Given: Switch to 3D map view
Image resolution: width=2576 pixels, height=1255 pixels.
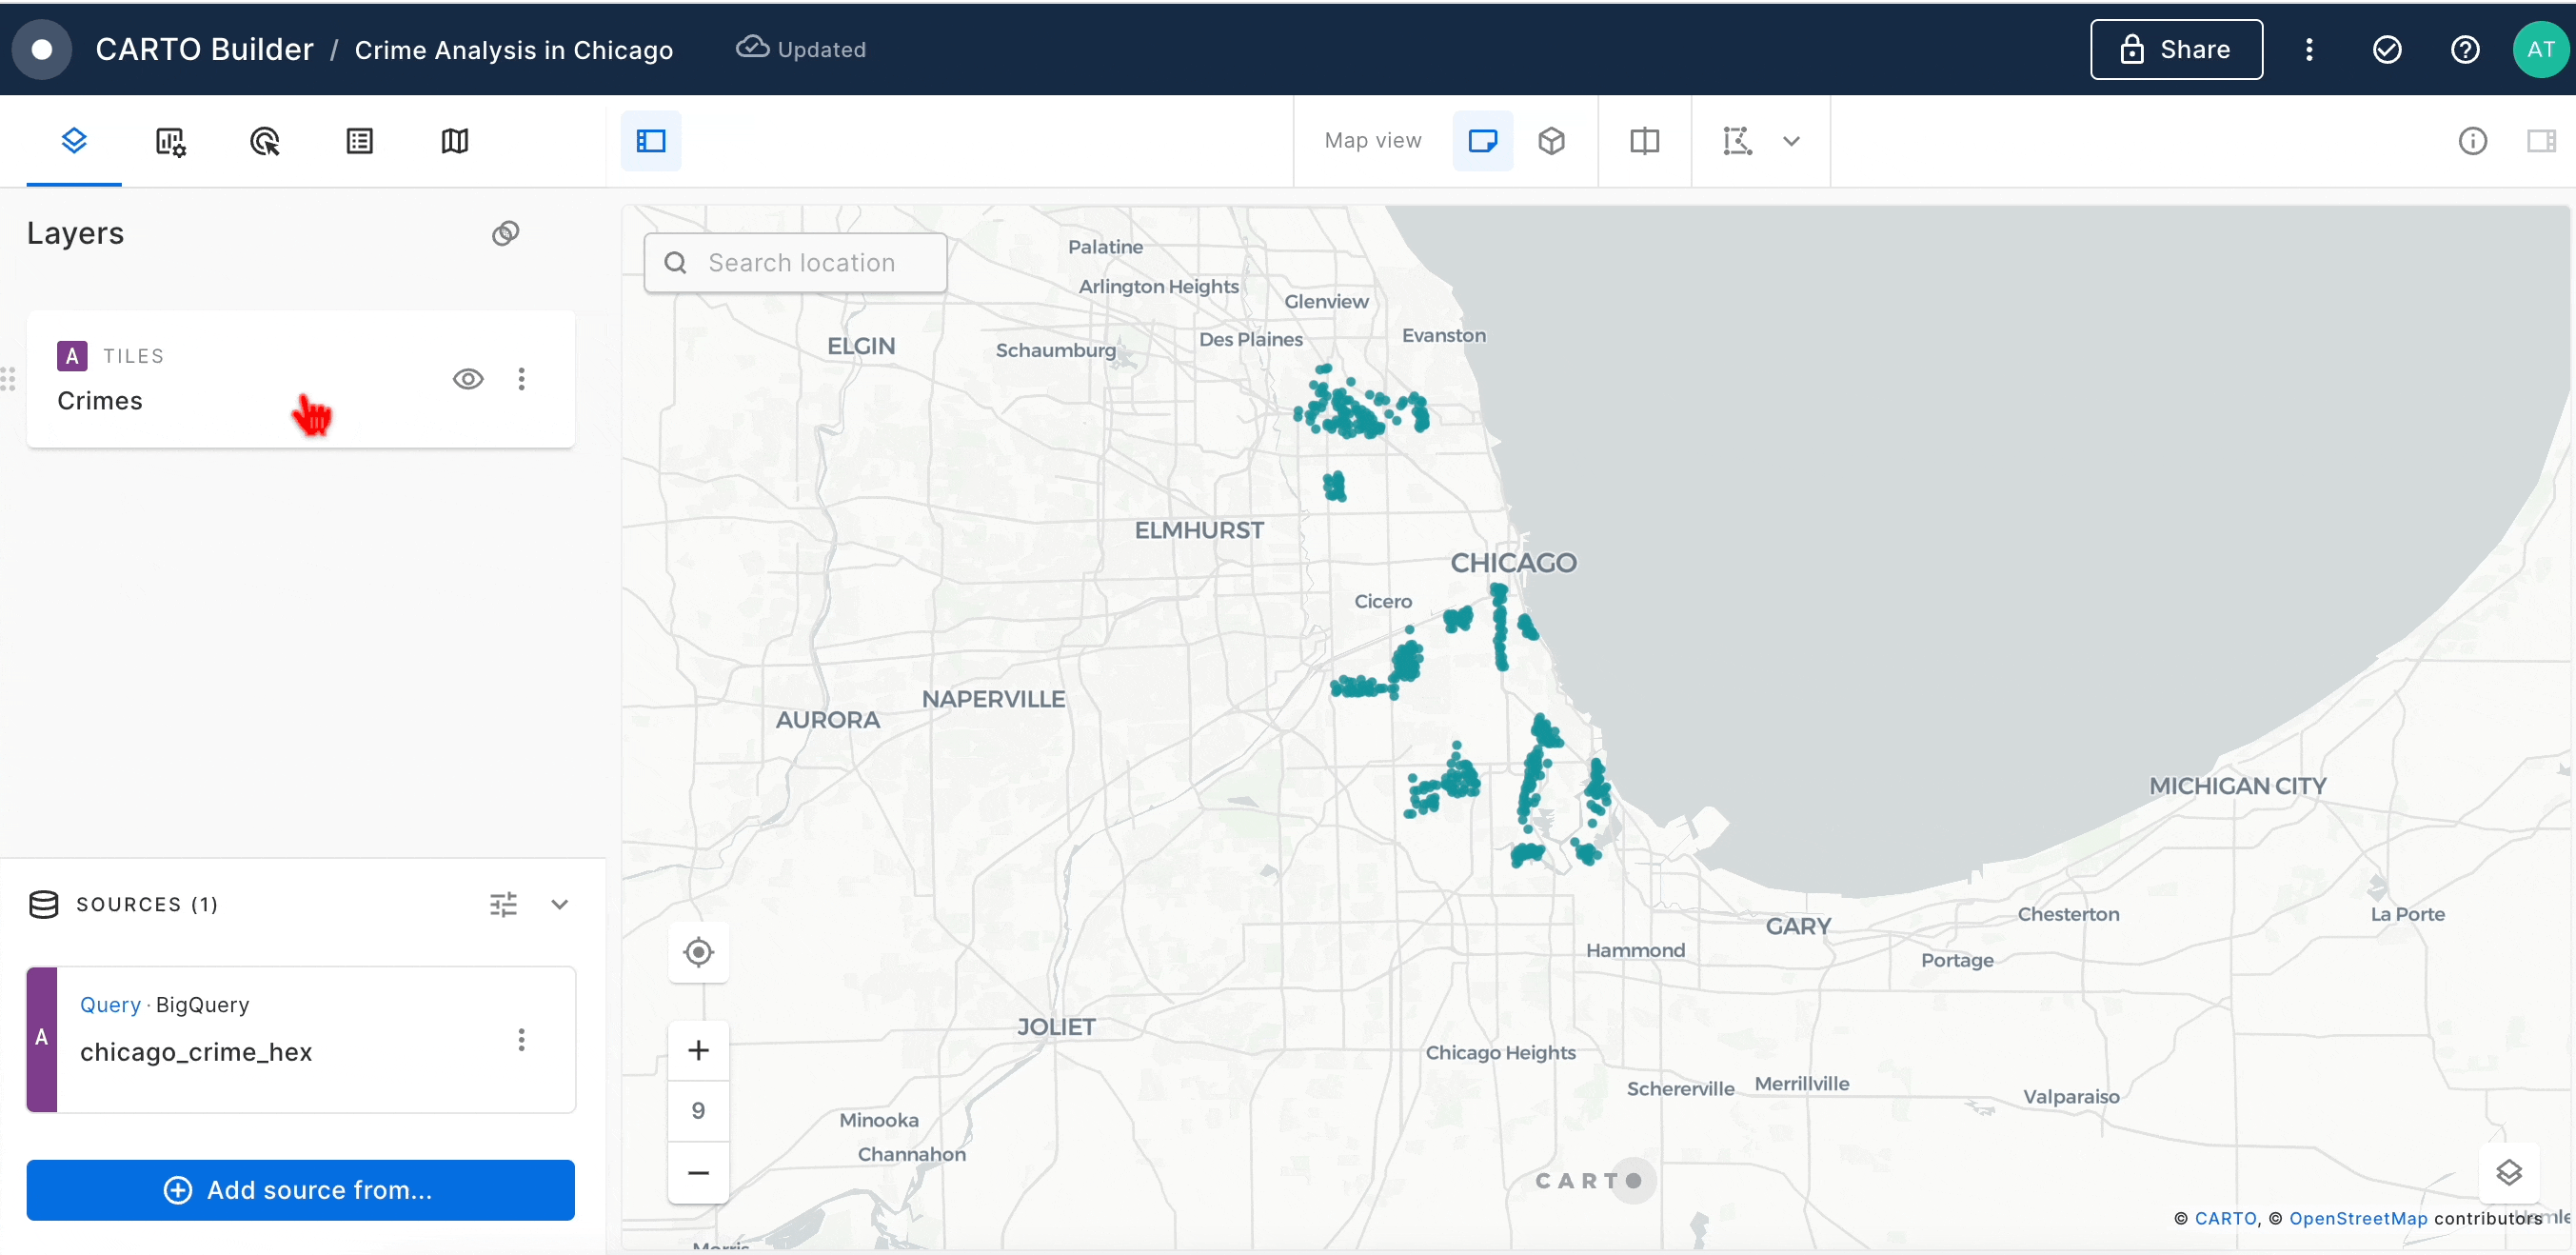Looking at the screenshot, I should pyautogui.click(x=1551, y=141).
